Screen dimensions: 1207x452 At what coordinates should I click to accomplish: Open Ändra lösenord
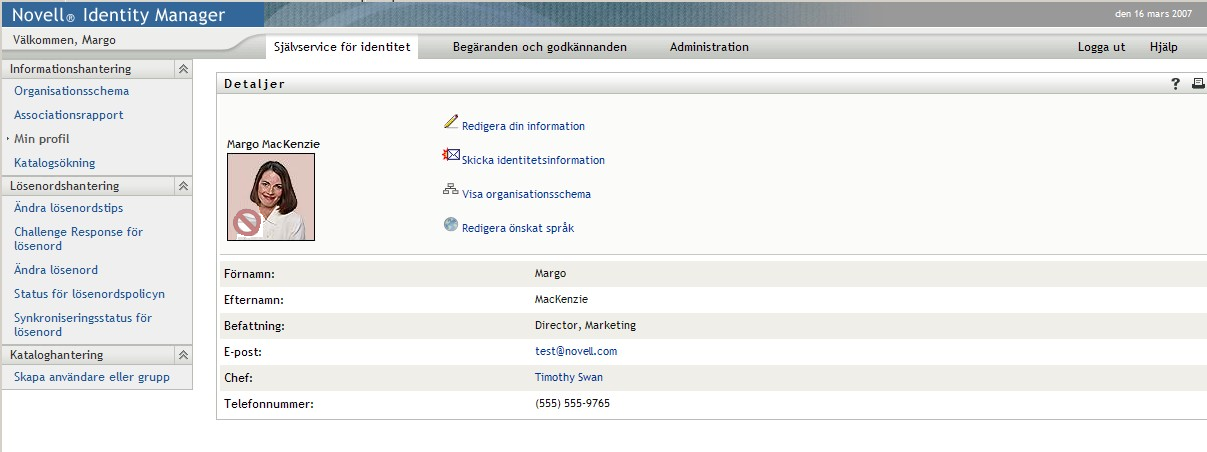pos(56,270)
